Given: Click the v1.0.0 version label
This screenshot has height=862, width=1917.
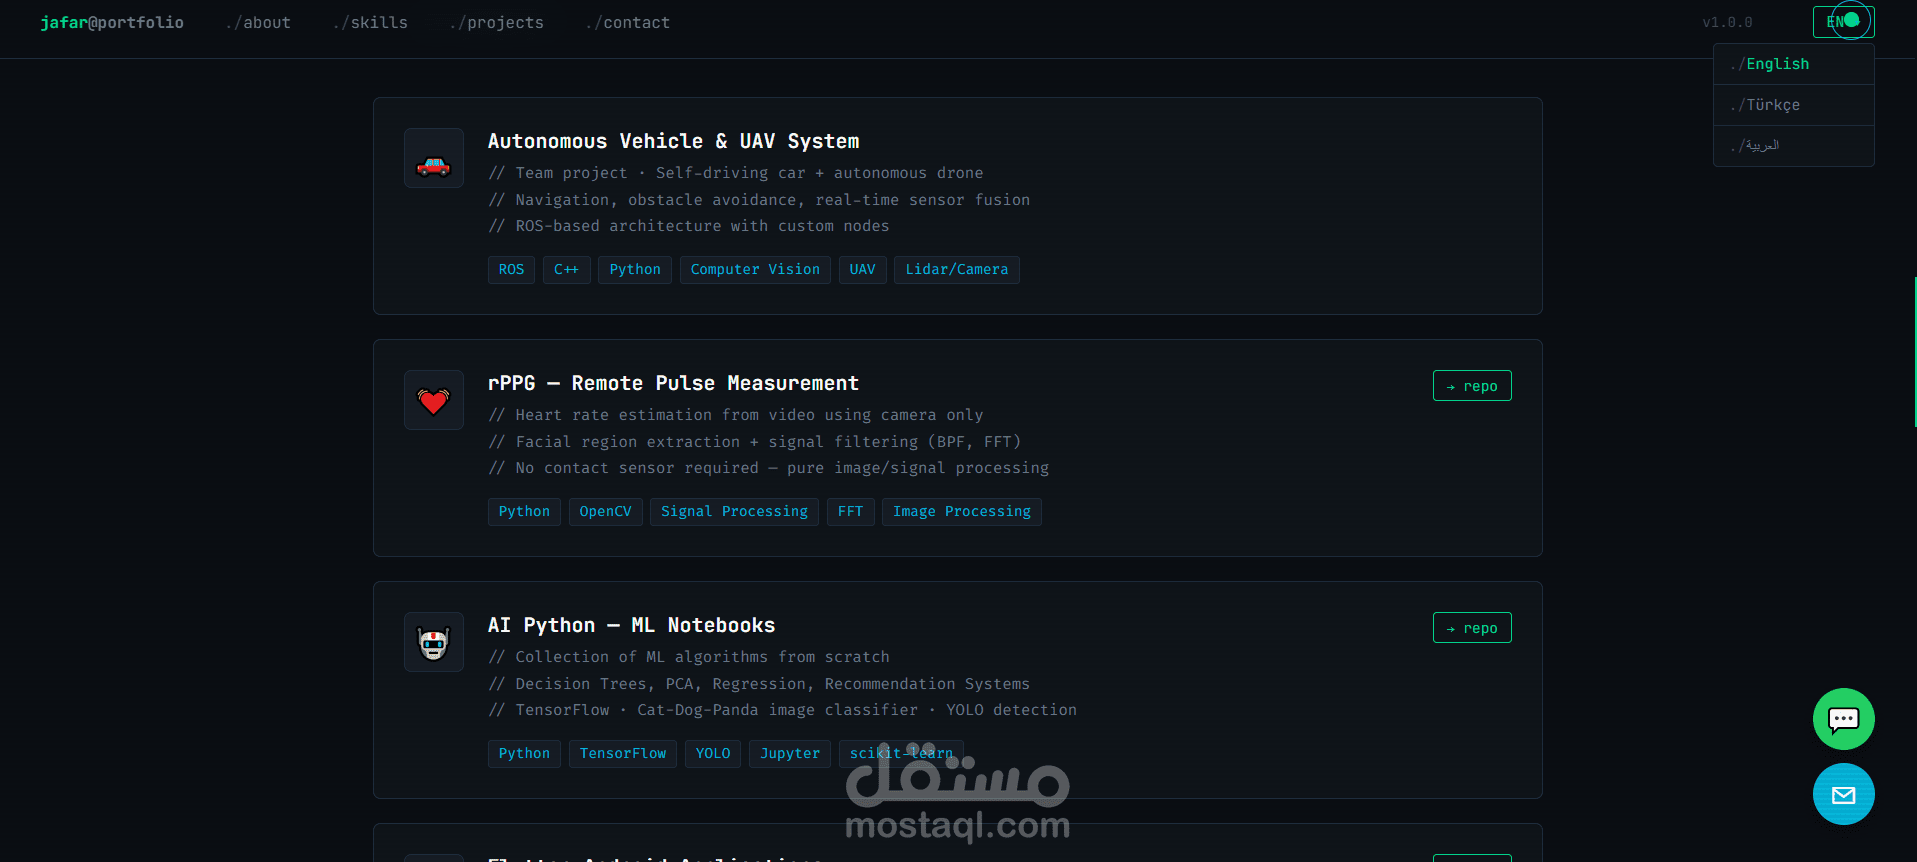Looking at the screenshot, I should [1727, 22].
